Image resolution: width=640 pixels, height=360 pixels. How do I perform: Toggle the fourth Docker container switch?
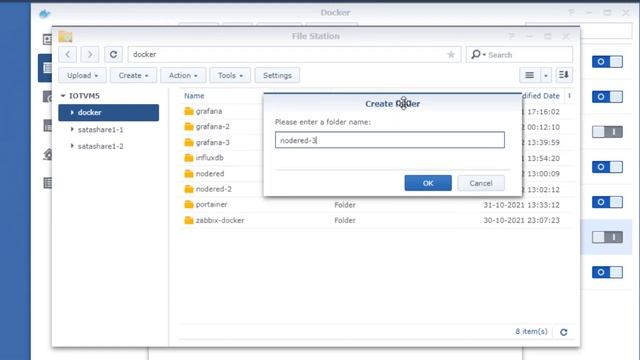coord(607,167)
